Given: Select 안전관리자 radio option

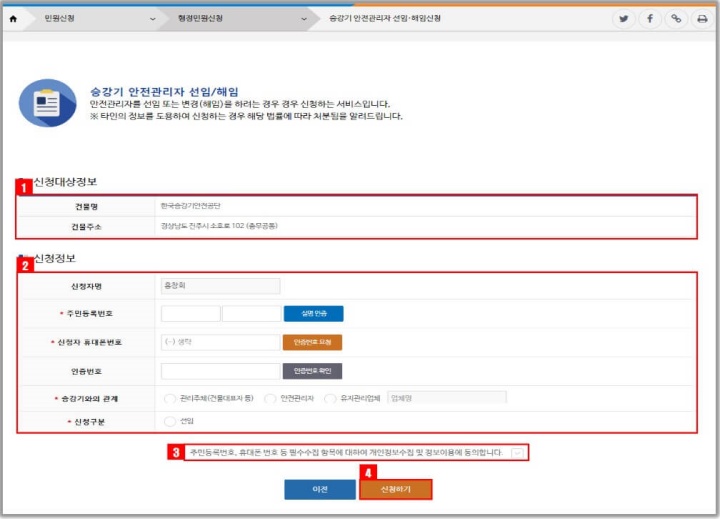Looking at the screenshot, I should [x=270, y=398].
